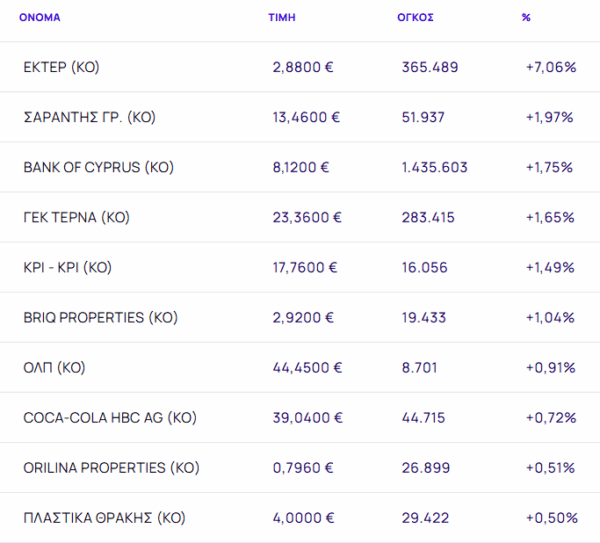Image resolution: width=600 pixels, height=543 pixels.
Task: Click the +7,06% change value
Action: point(550,67)
